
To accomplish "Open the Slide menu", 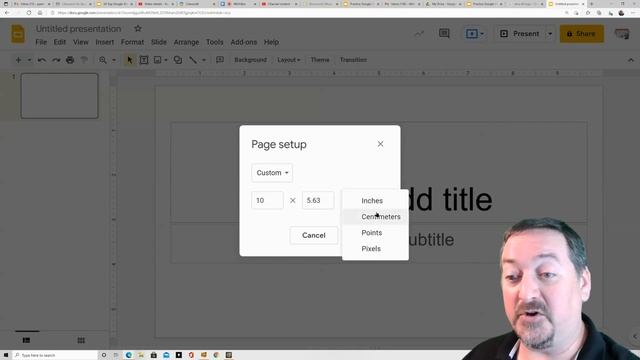I will 159,42.
